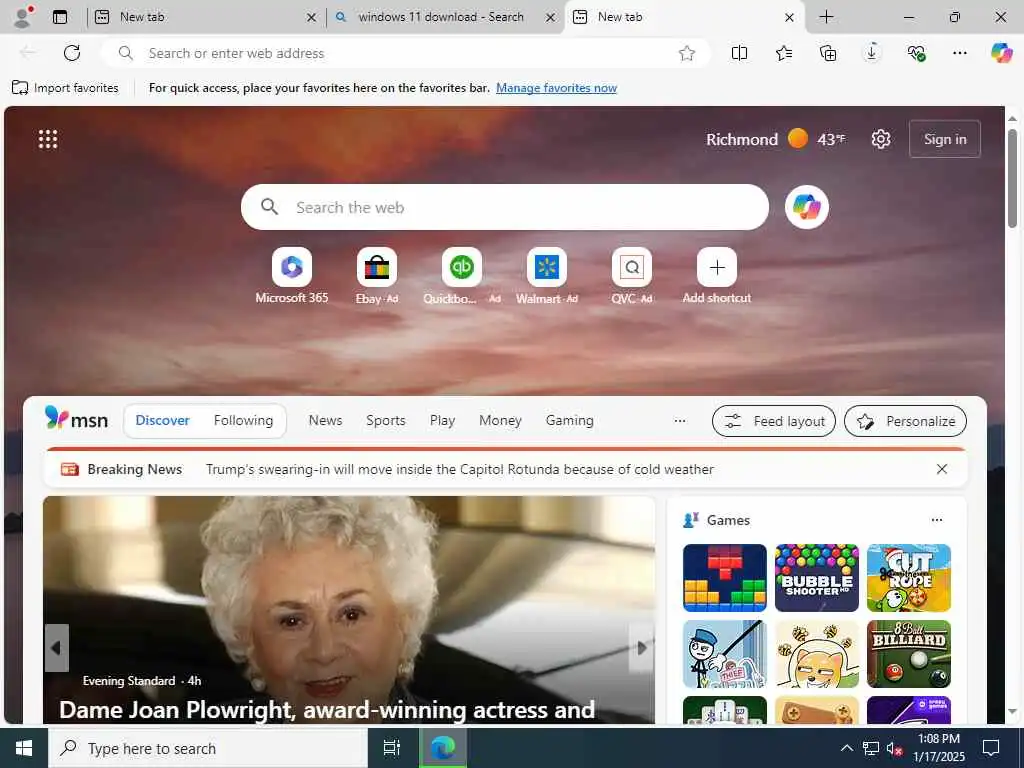Image resolution: width=1024 pixels, height=768 pixels.
Task: Launch the block puzzle game tile
Action: (724, 578)
